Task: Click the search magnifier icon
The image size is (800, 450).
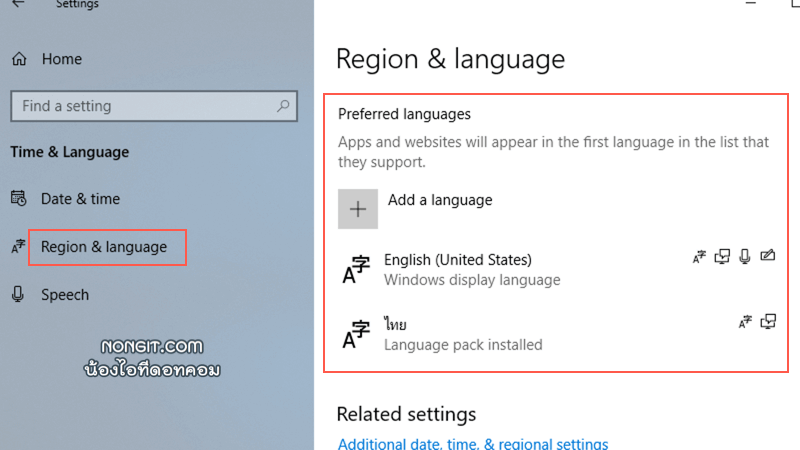Action: point(283,106)
